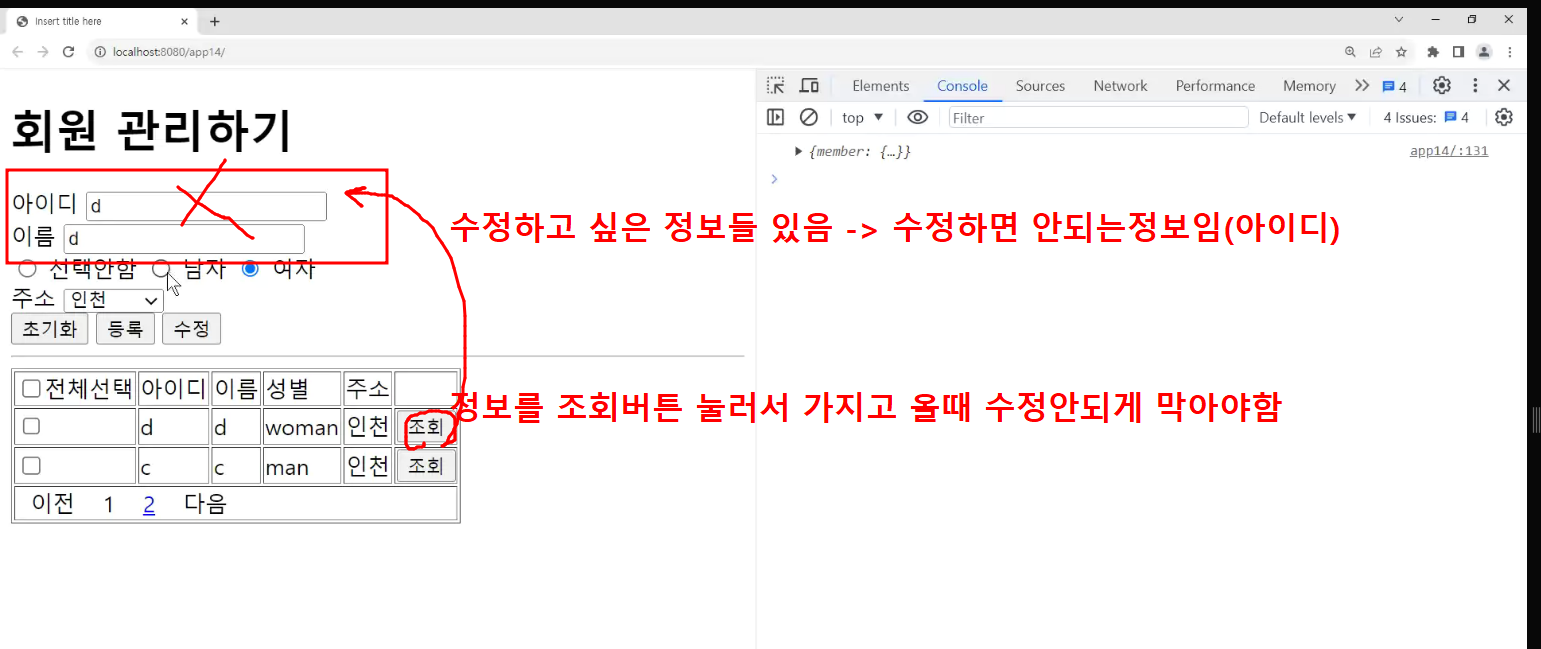Activate DevTools inspect element picker
Screen dimensions: 1541x649
click(x=776, y=86)
